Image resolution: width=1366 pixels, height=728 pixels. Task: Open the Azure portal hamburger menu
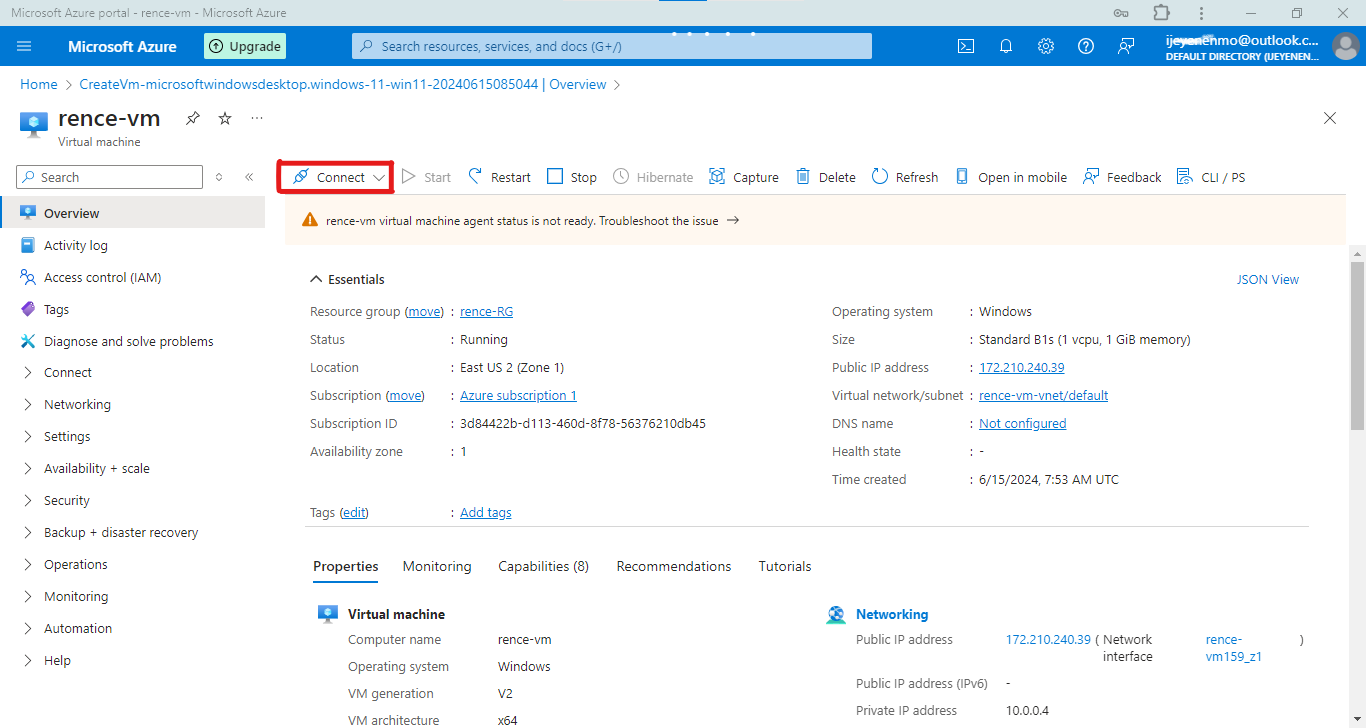point(25,46)
